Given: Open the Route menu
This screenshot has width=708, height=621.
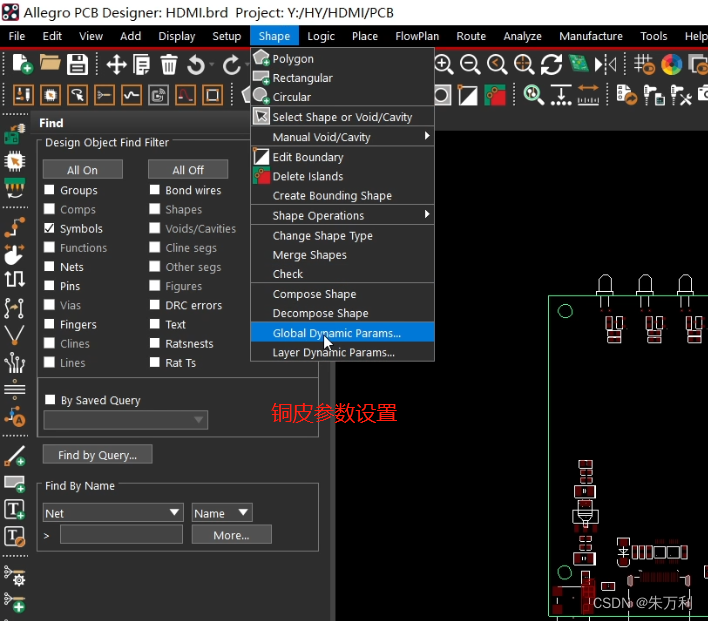Looking at the screenshot, I should pos(471,36).
